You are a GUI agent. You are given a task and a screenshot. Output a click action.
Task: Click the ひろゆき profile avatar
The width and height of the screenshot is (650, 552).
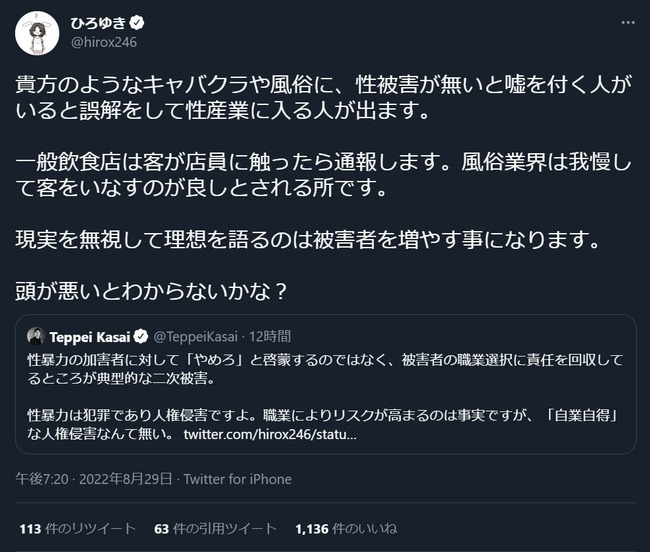(37, 33)
